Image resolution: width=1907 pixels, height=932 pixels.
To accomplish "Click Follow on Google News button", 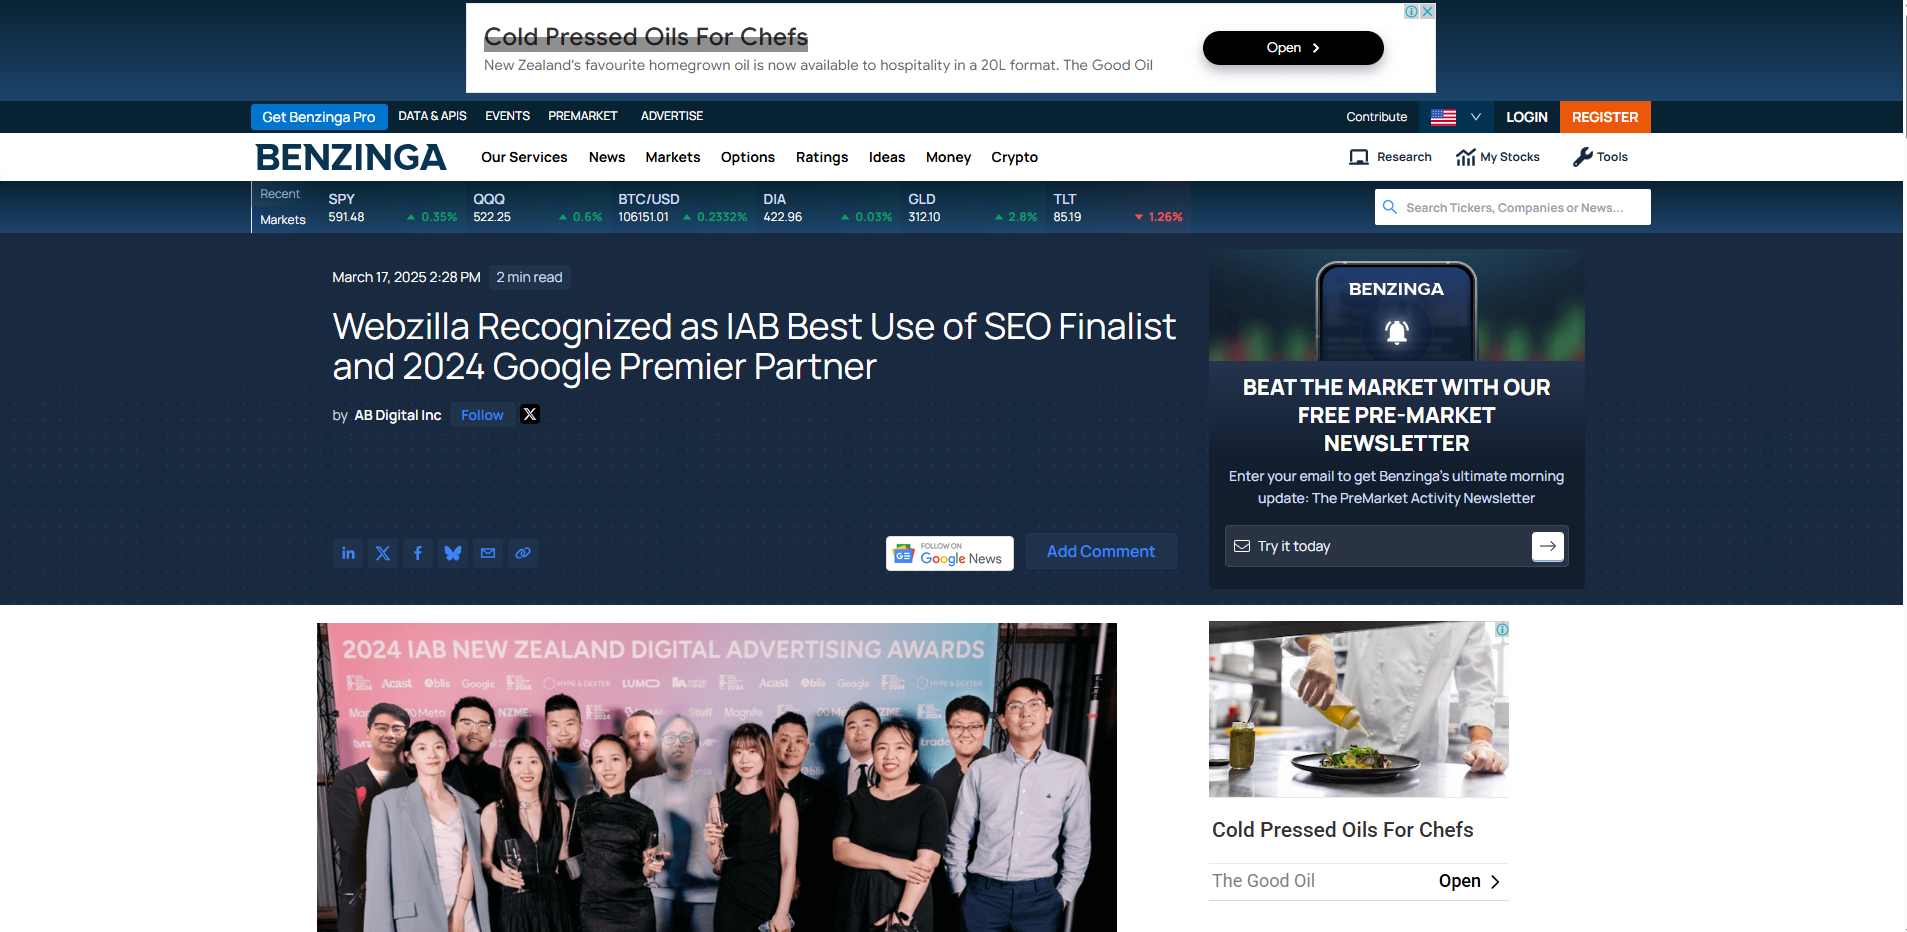I will pos(950,553).
